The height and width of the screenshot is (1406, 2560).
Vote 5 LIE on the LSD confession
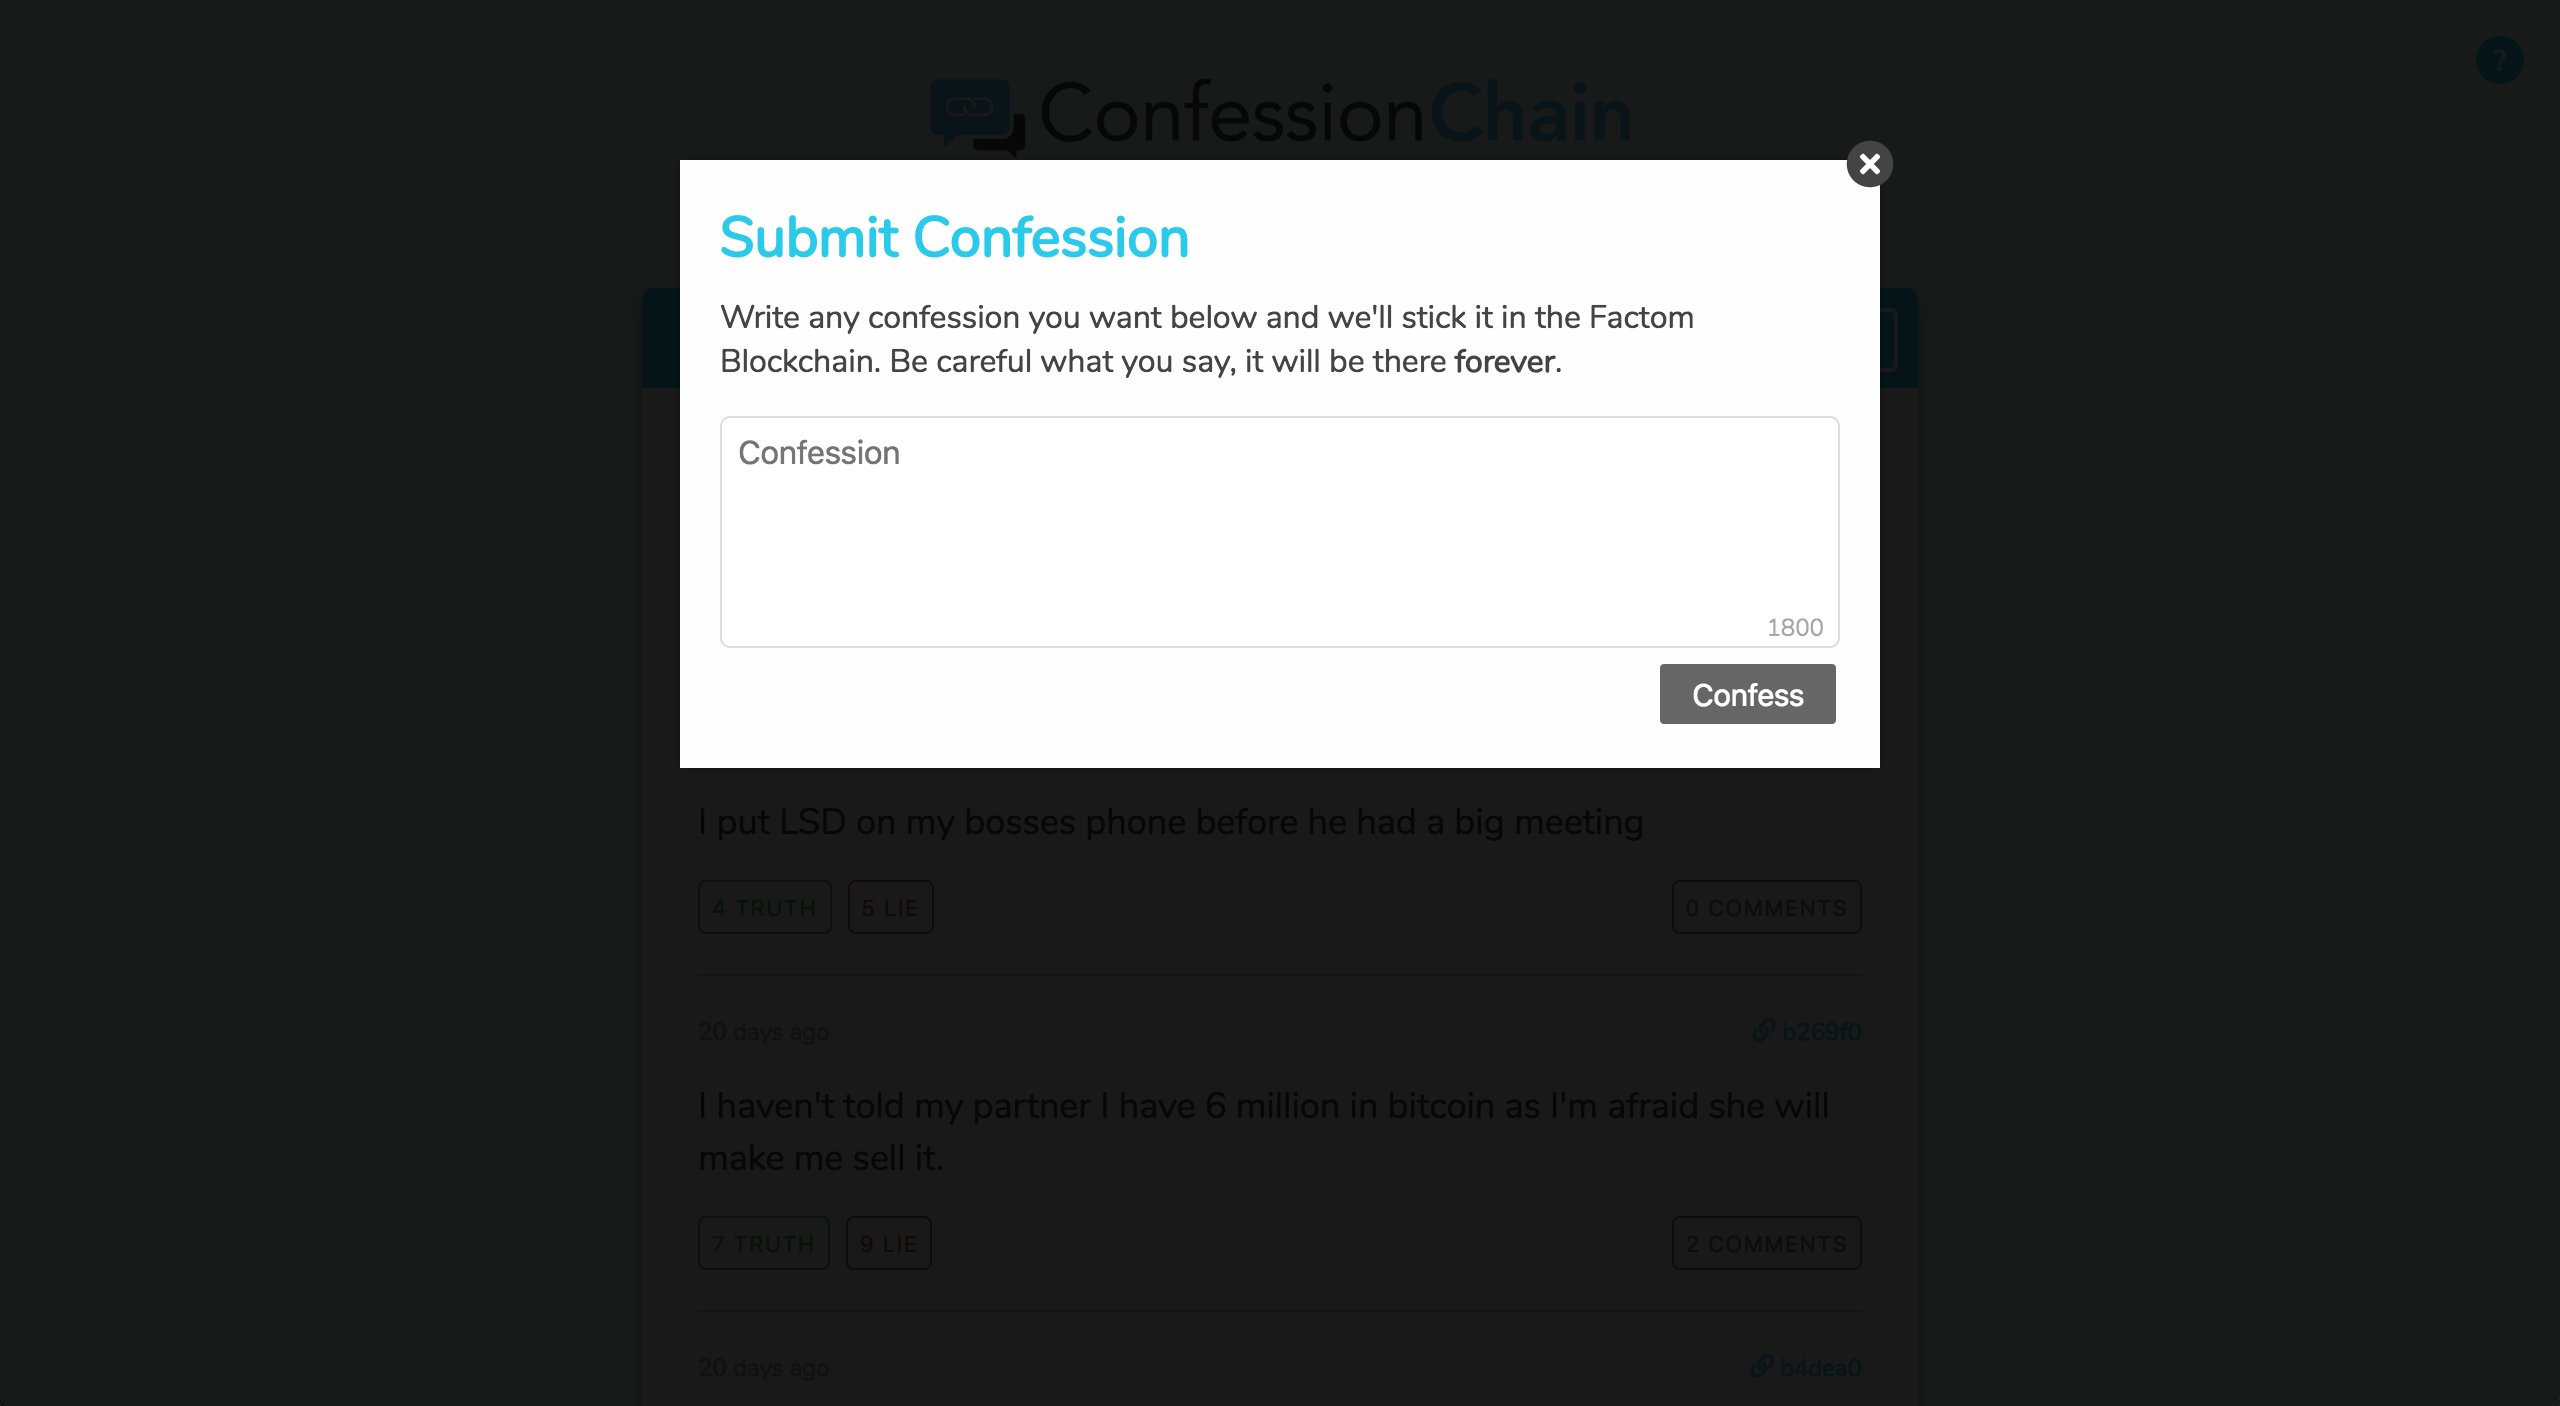click(889, 907)
